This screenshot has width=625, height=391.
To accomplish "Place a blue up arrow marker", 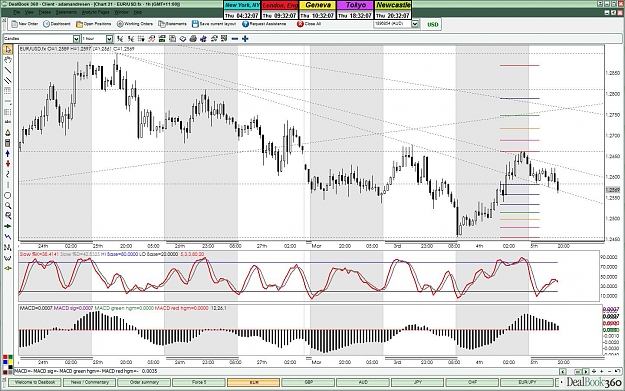I will (8, 153).
